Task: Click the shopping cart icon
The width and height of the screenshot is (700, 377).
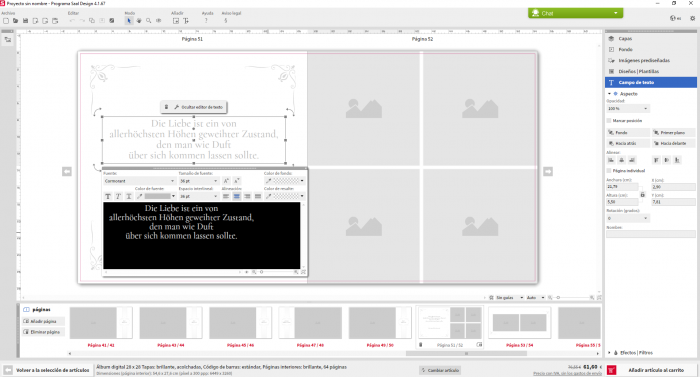Action: [x=611, y=370]
